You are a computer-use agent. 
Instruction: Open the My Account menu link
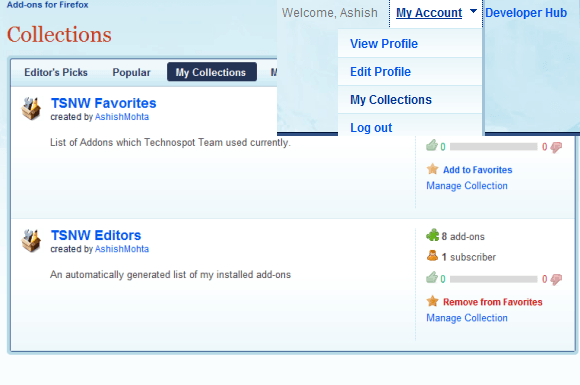(429, 13)
